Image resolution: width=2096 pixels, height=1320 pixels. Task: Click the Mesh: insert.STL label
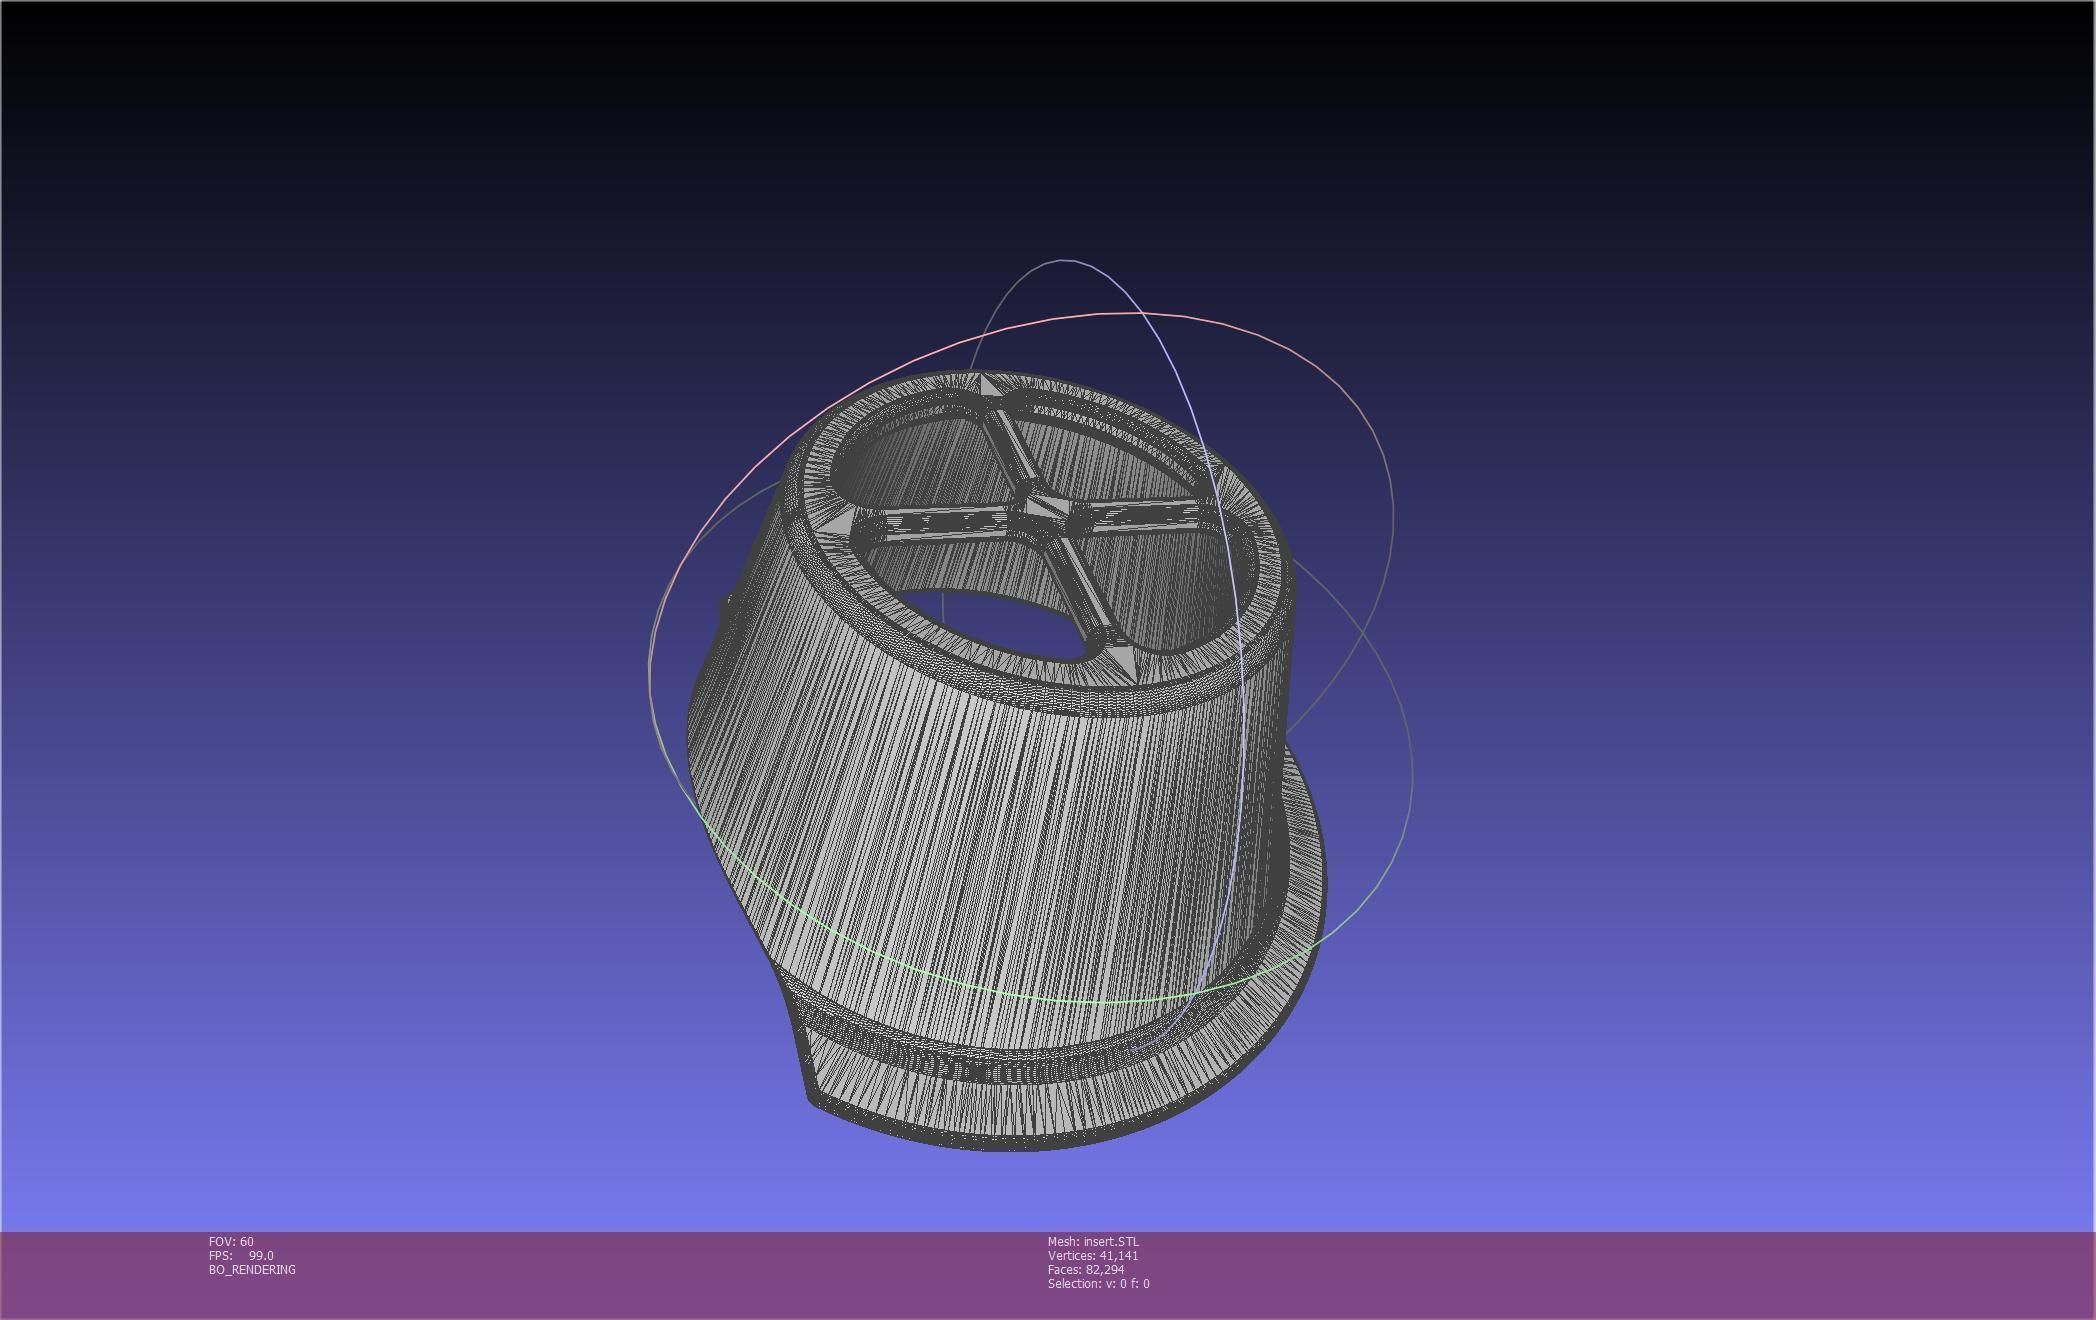click(1093, 1241)
